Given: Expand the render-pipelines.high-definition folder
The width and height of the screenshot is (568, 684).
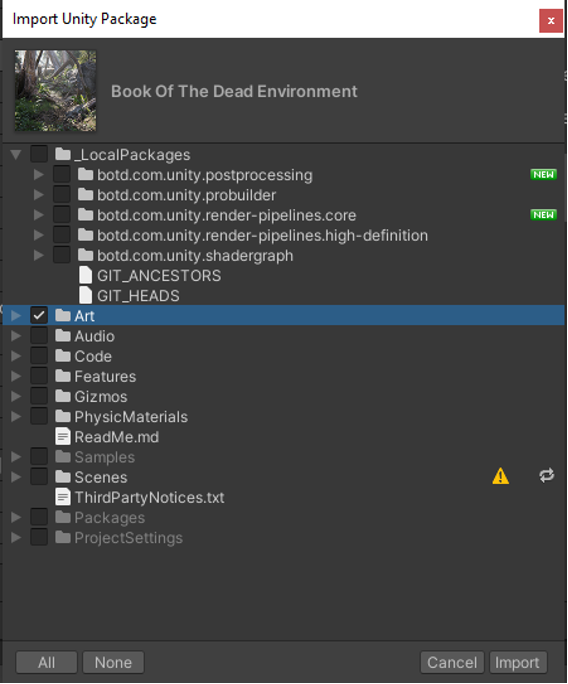Looking at the screenshot, I should tap(39, 235).
